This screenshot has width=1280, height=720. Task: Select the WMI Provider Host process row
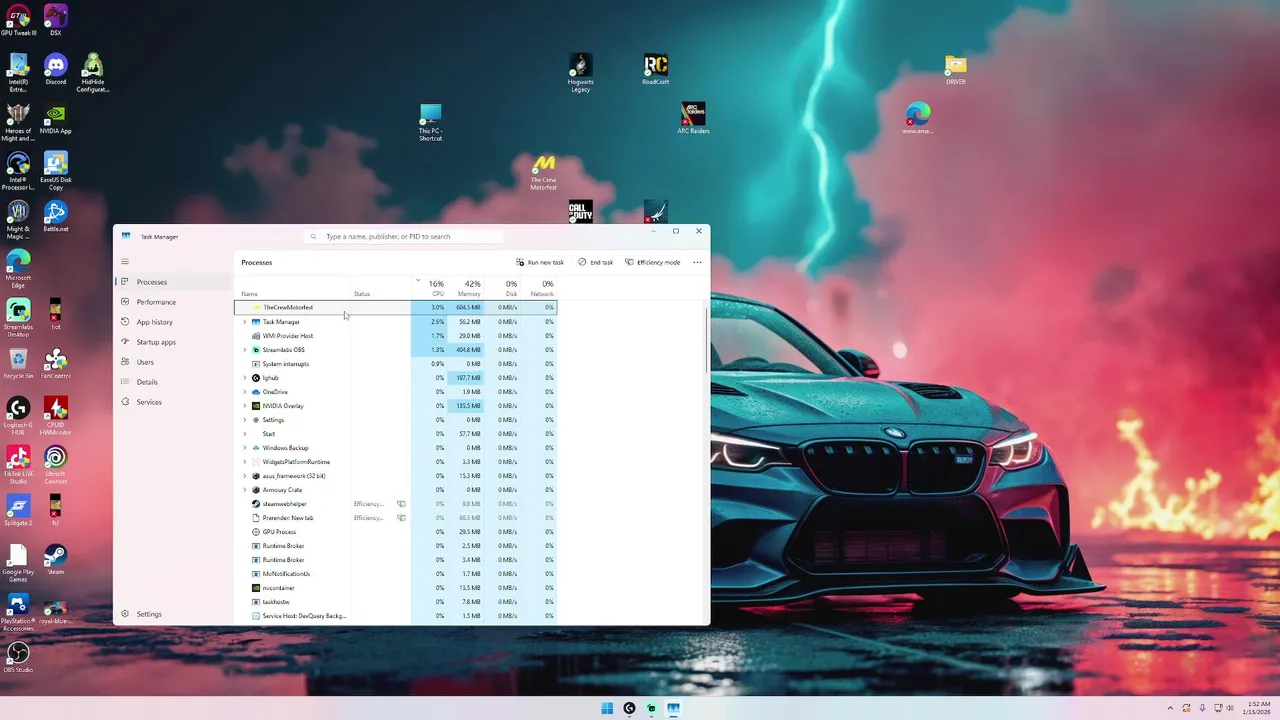tap(396, 336)
